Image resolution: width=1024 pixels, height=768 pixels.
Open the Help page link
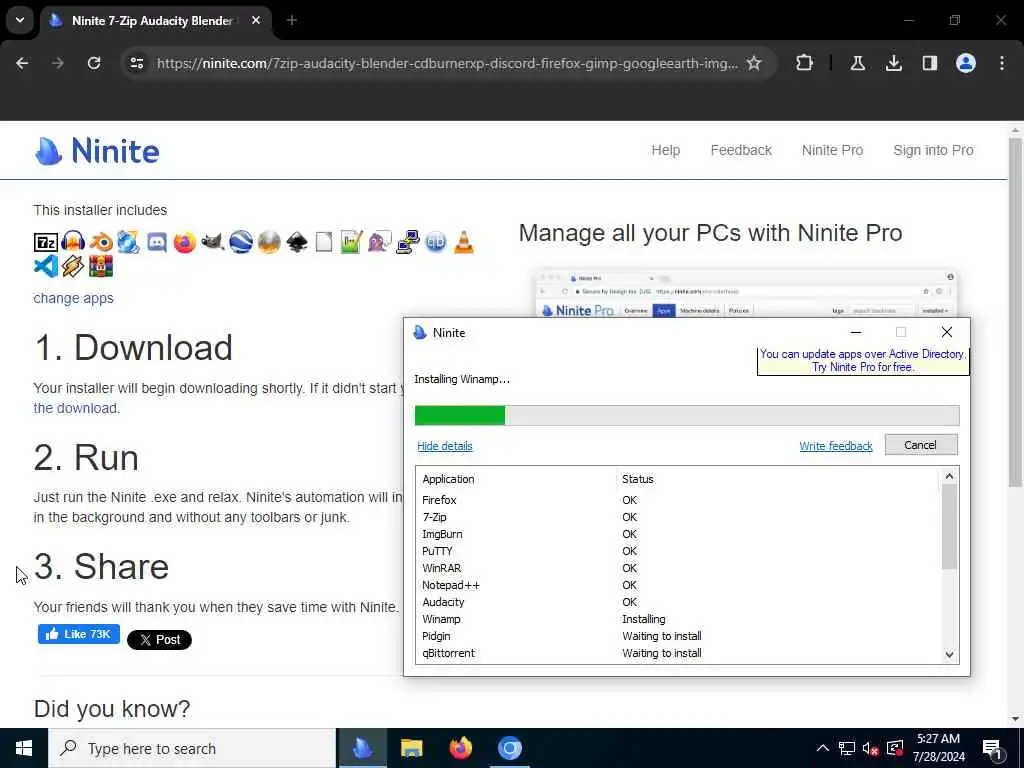click(665, 150)
